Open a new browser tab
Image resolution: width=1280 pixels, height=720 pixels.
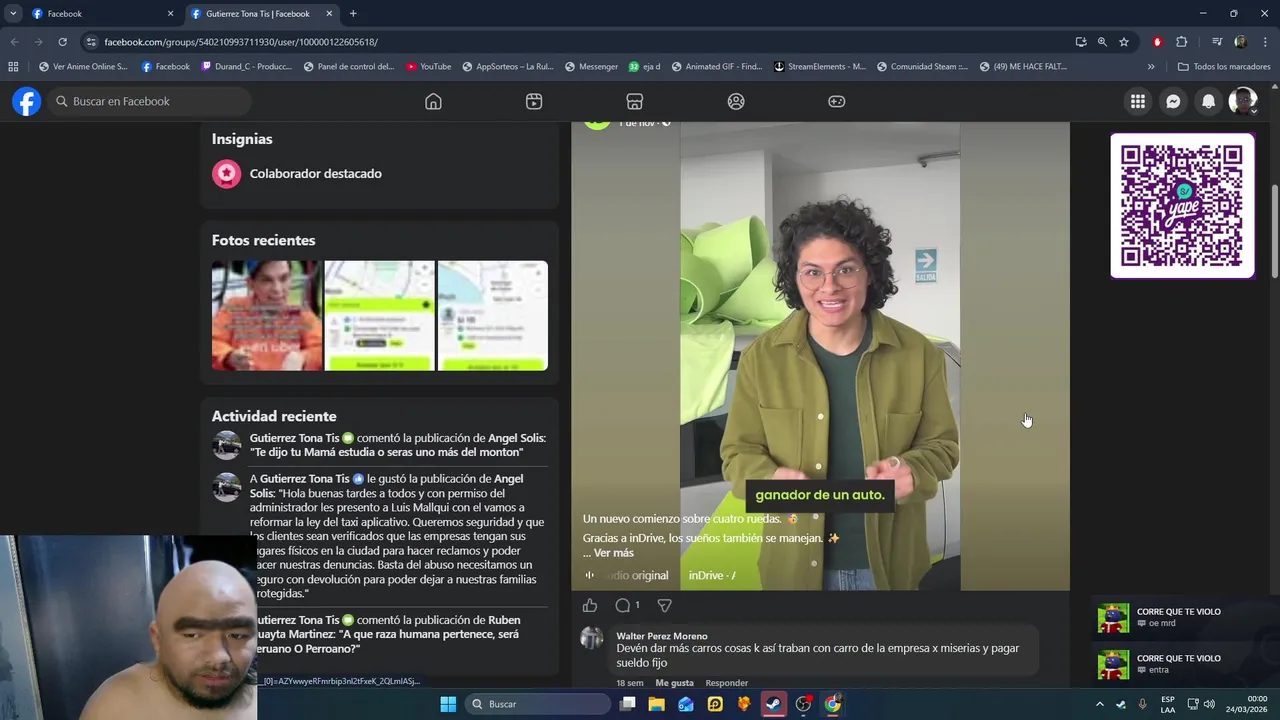point(353,14)
